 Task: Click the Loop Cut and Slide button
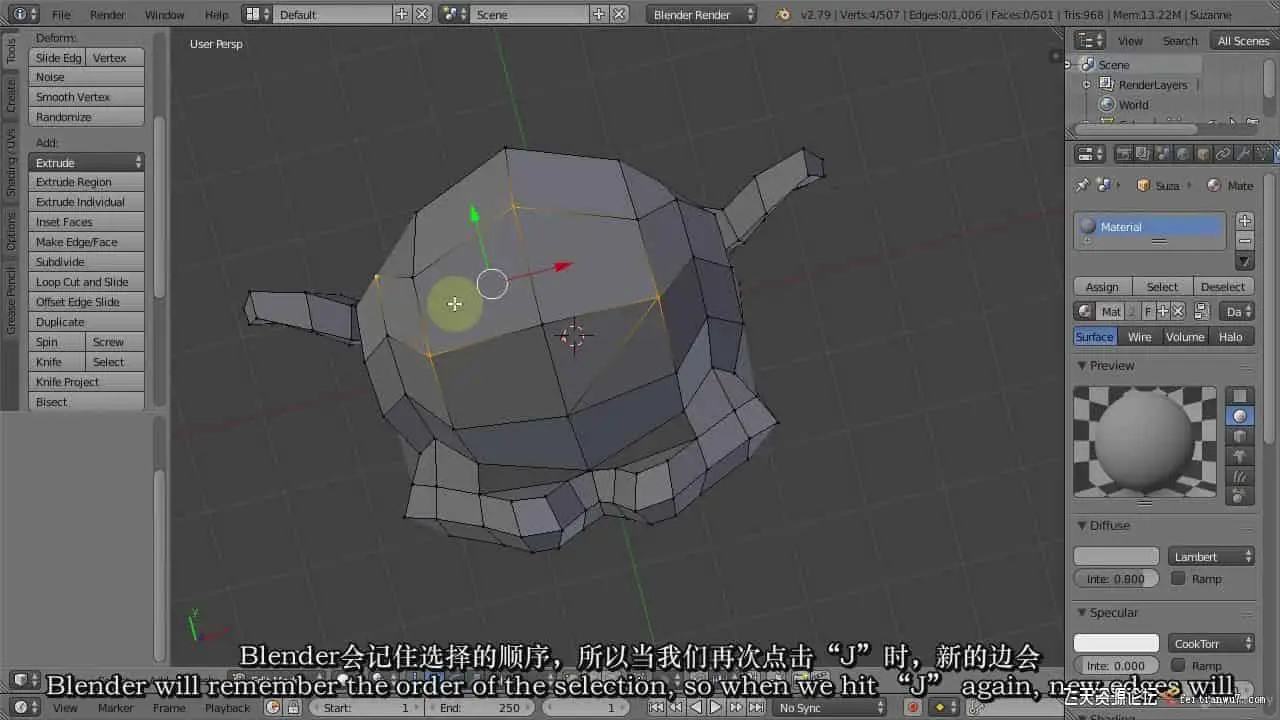click(x=87, y=282)
